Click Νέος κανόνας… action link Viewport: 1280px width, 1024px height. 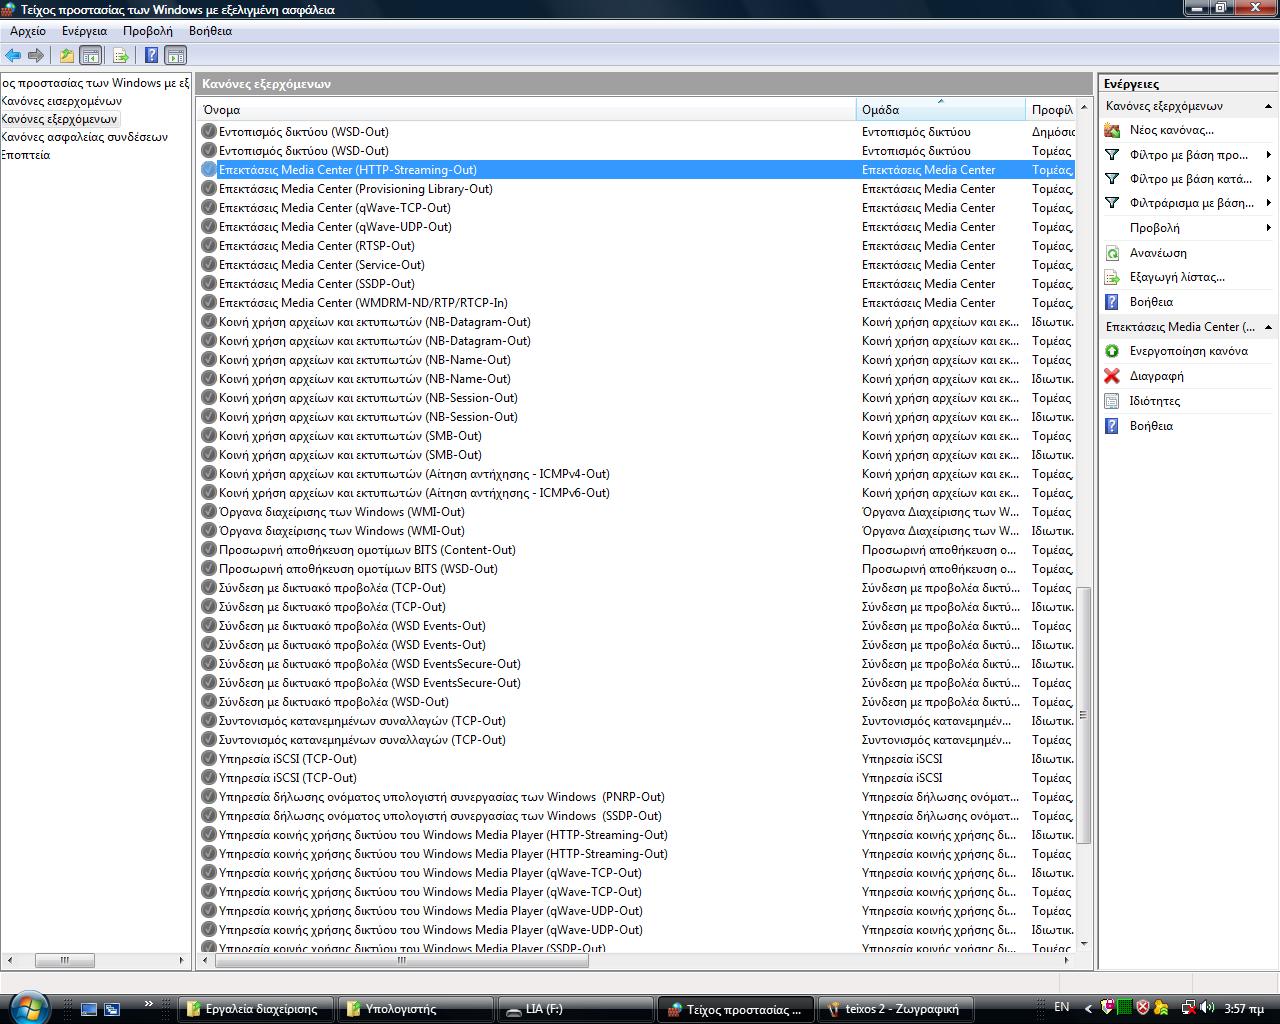[1171, 130]
